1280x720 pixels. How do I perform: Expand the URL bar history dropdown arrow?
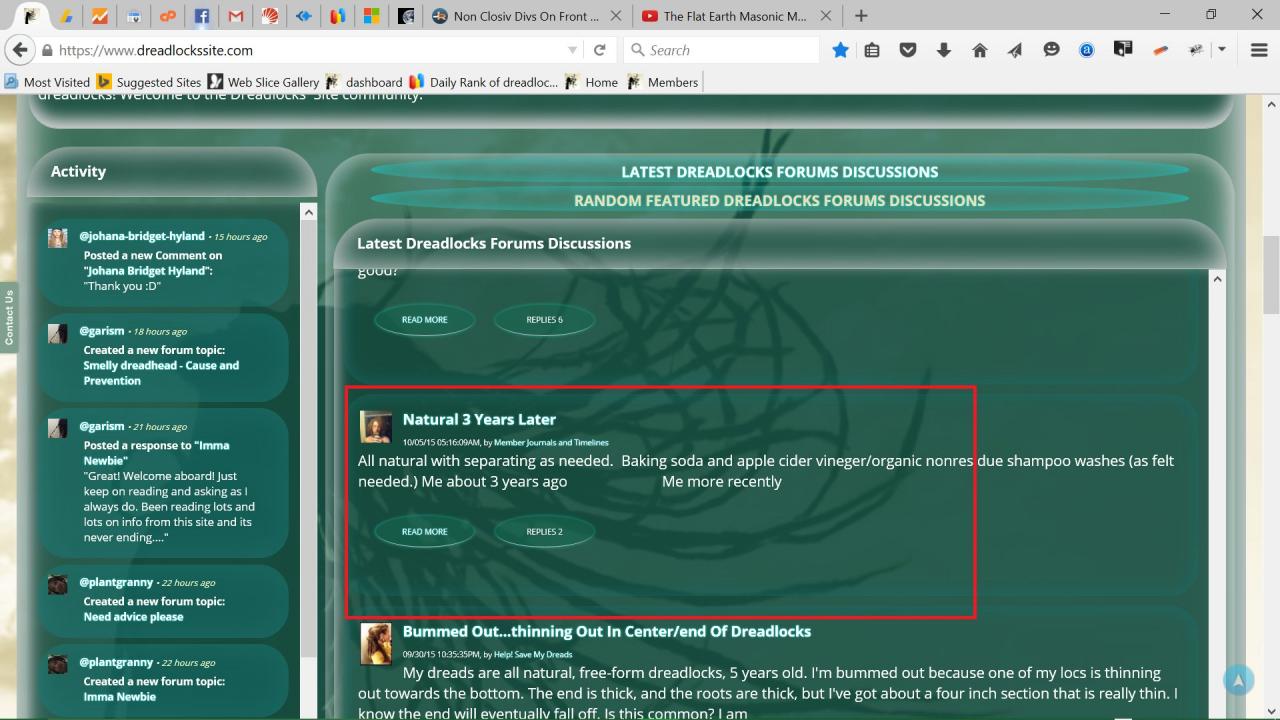[x=572, y=50]
